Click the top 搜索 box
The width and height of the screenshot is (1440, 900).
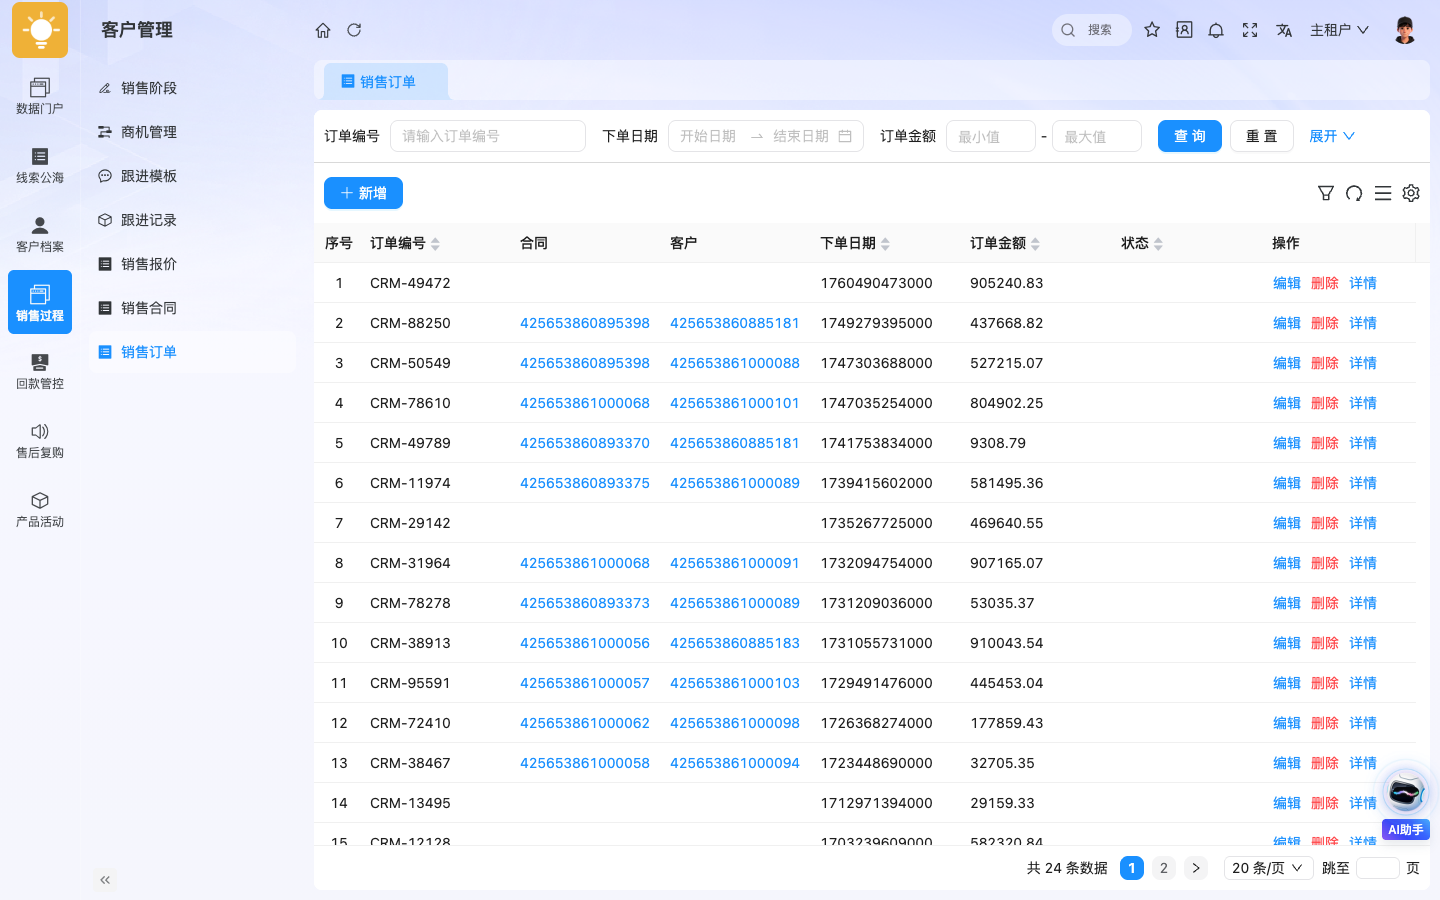[1092, 30]
